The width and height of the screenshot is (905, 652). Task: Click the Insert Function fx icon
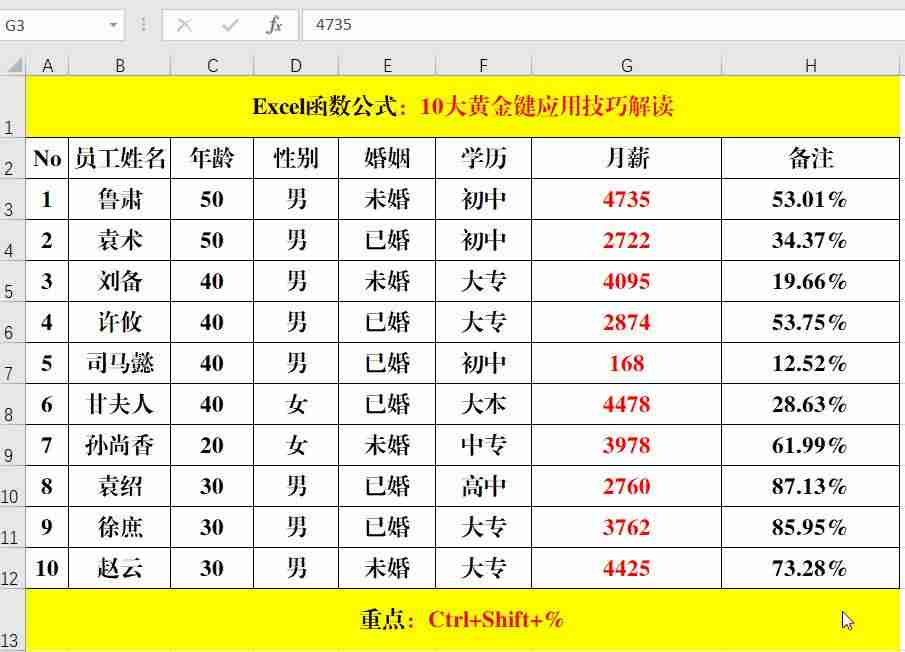click(274, 25)
